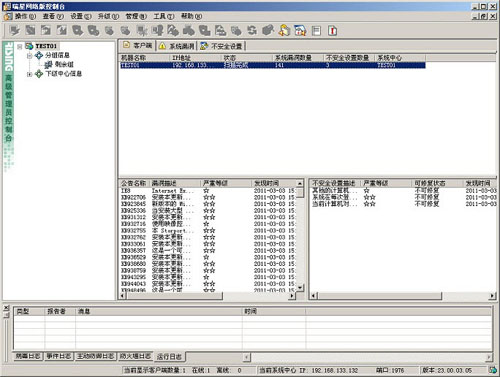Click the status icon at the right end of the status bar
This screenshot has height=377, width=500.
pos(492,370)
